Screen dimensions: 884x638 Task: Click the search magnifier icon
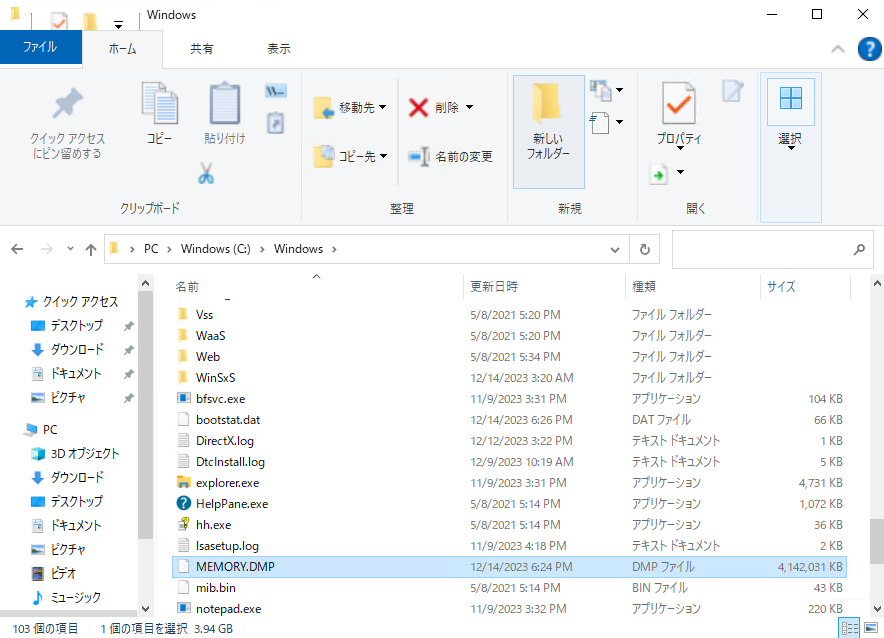click(859, 249)
